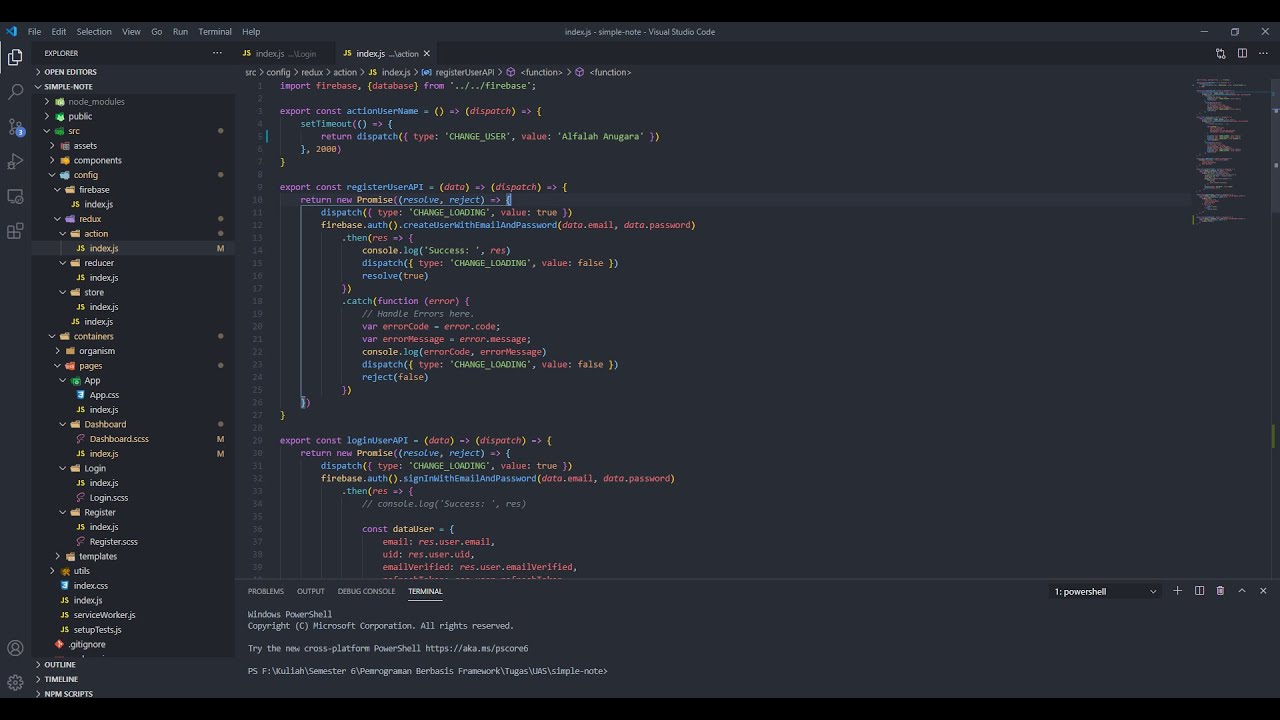Open the Accounts menu icon
The height and width of the screenshot is (720, 1280).
pos(15,648)
